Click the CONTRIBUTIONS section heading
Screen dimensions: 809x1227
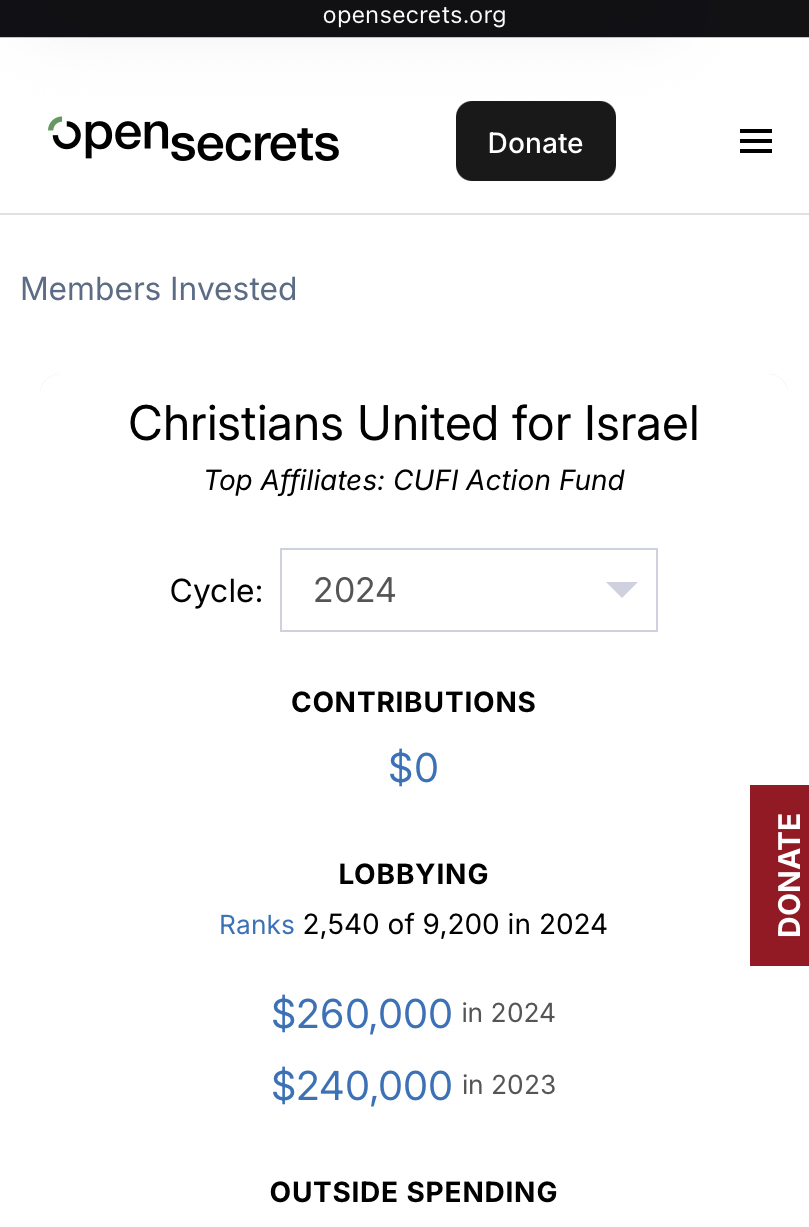414,702
